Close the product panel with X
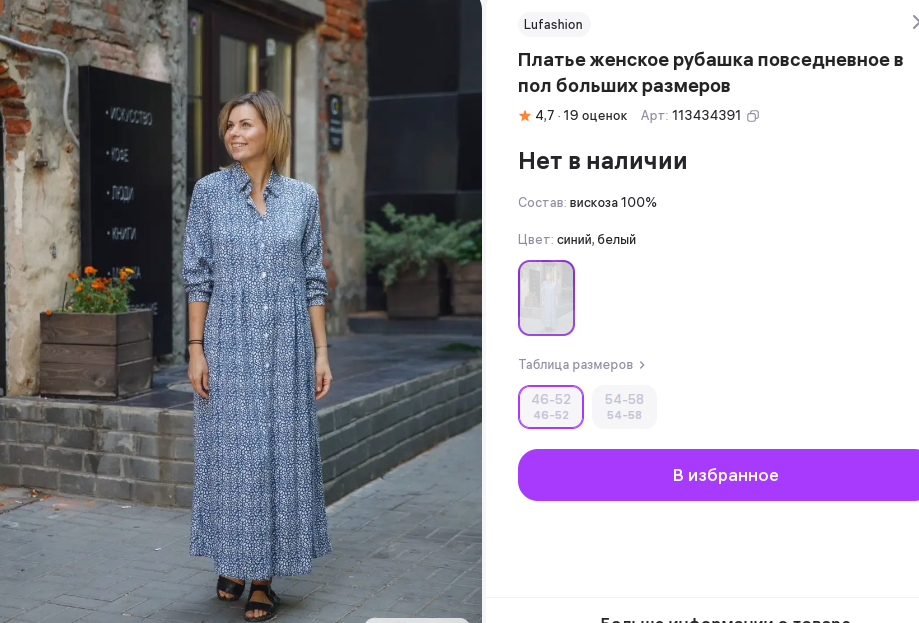This screenshot has width=919, height=623. [x=914, y=22]
